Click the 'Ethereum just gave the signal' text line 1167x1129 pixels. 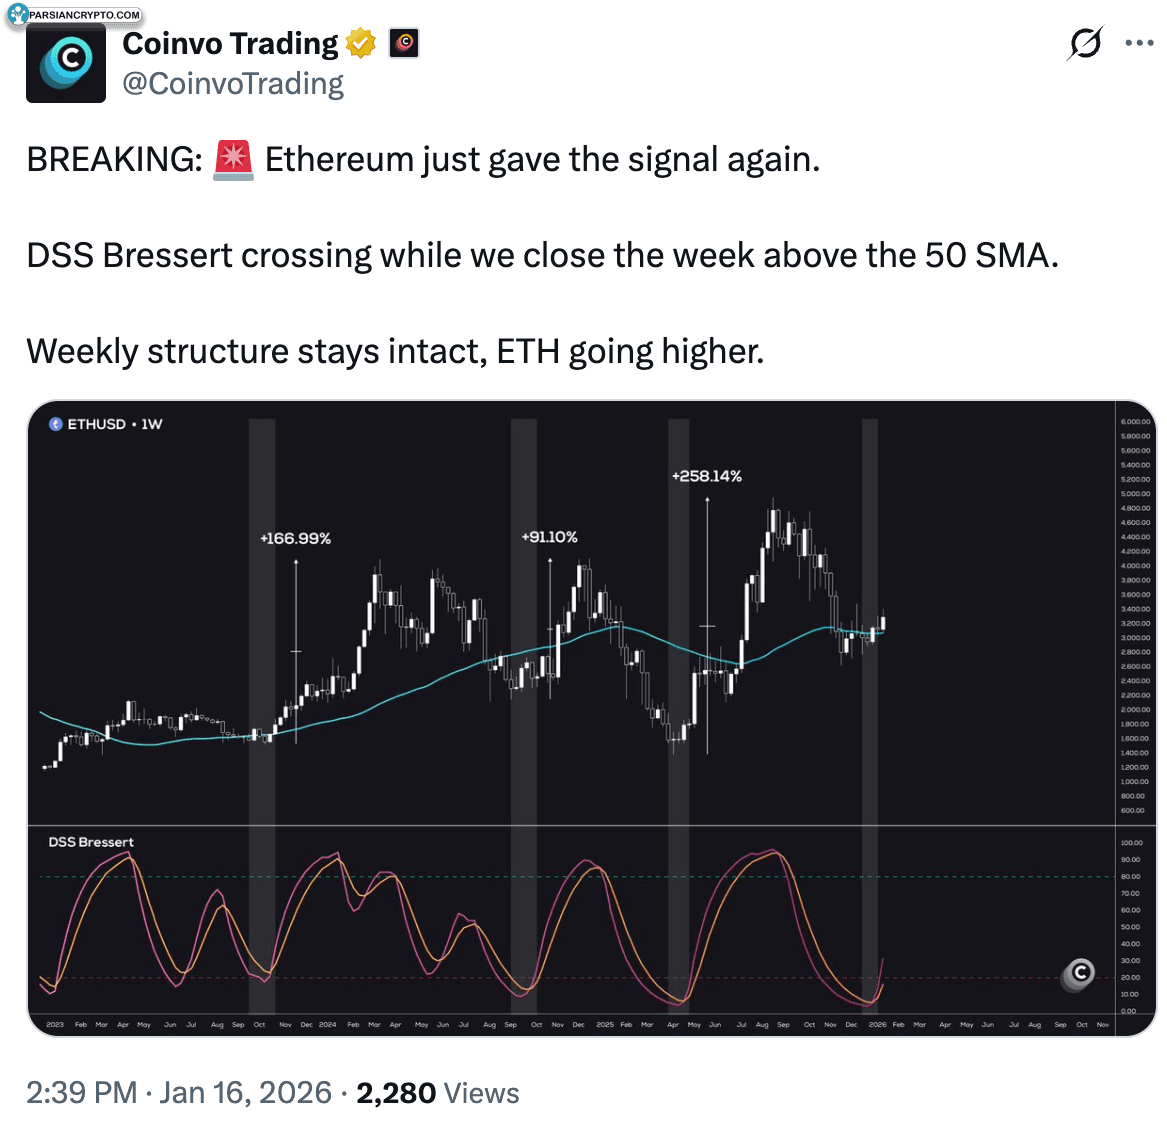point(542,160)
